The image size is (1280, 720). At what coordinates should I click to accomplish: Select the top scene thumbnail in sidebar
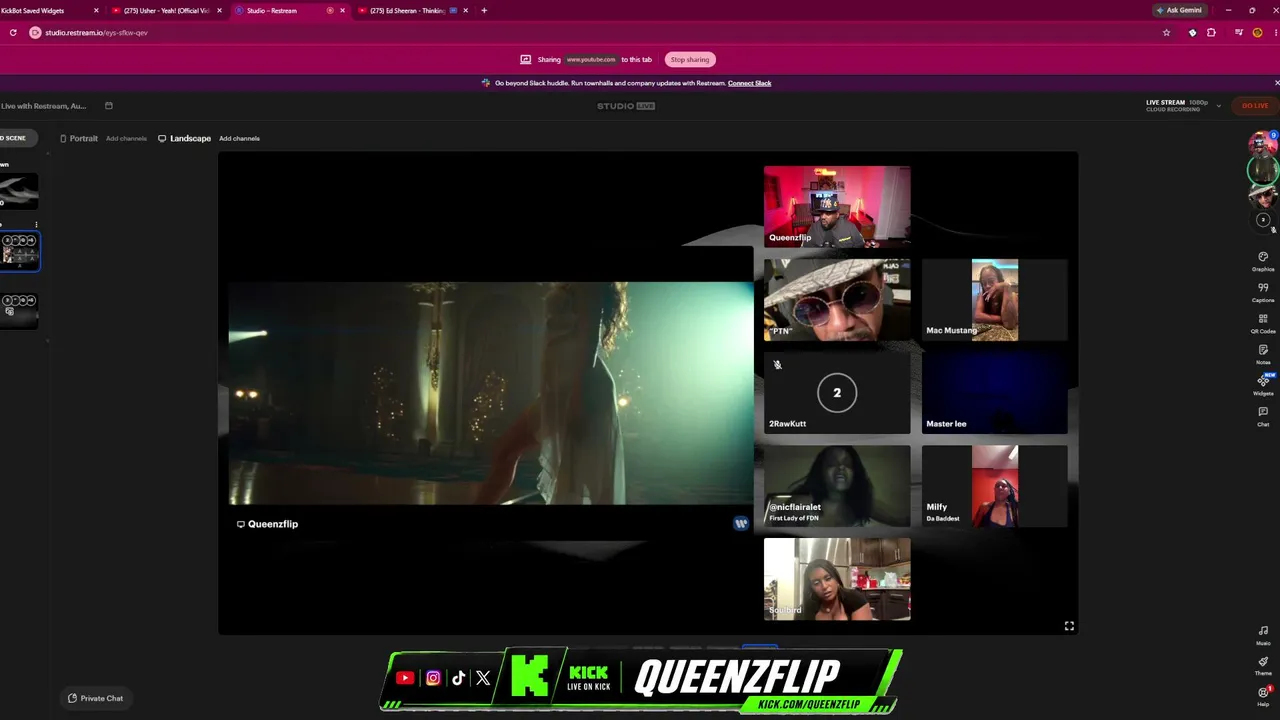coord(19,191)
